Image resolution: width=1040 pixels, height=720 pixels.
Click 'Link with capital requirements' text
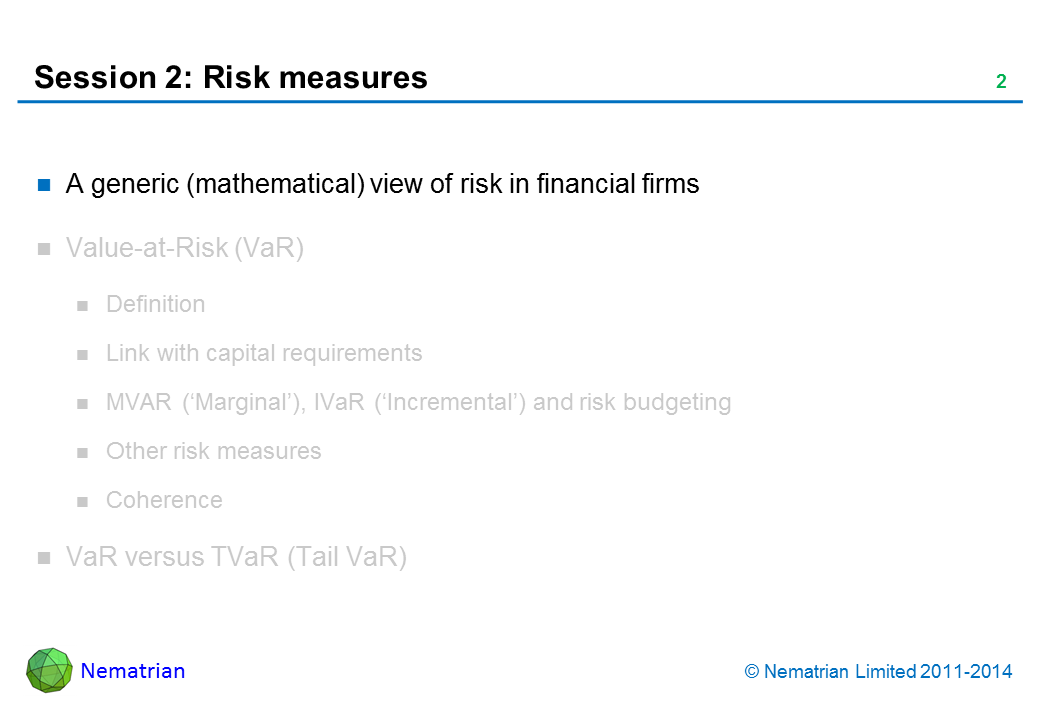(264, 353)
